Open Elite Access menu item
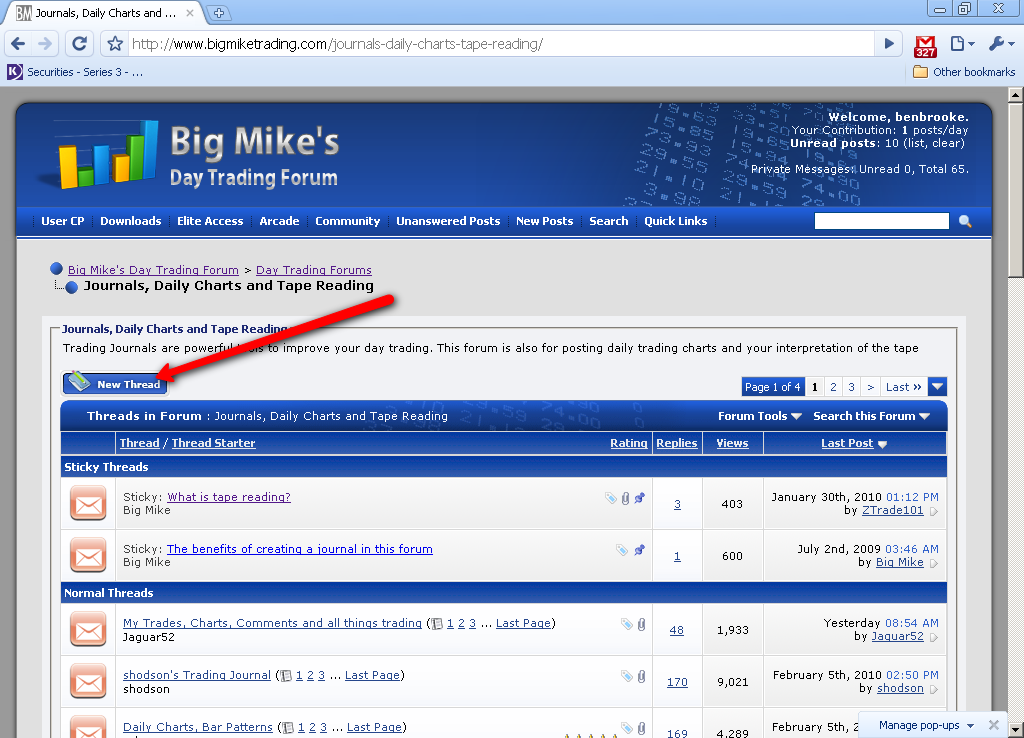The height and width of the screenshot is (738, 1024). [210, 221]
